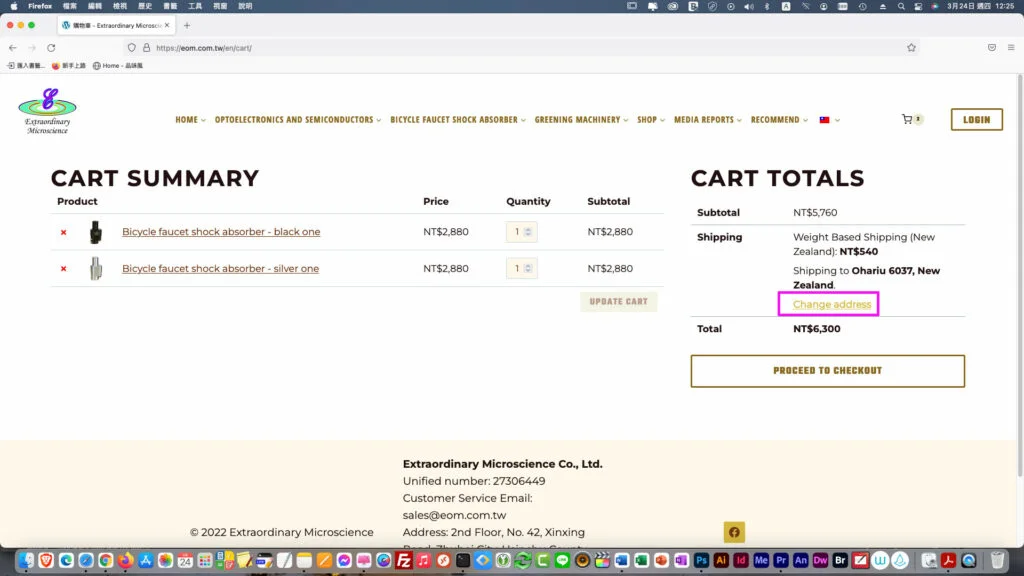The image size is (1024, 576).
Task: Open the shopping cart icon in header
Action: click(x=908, y=119)
